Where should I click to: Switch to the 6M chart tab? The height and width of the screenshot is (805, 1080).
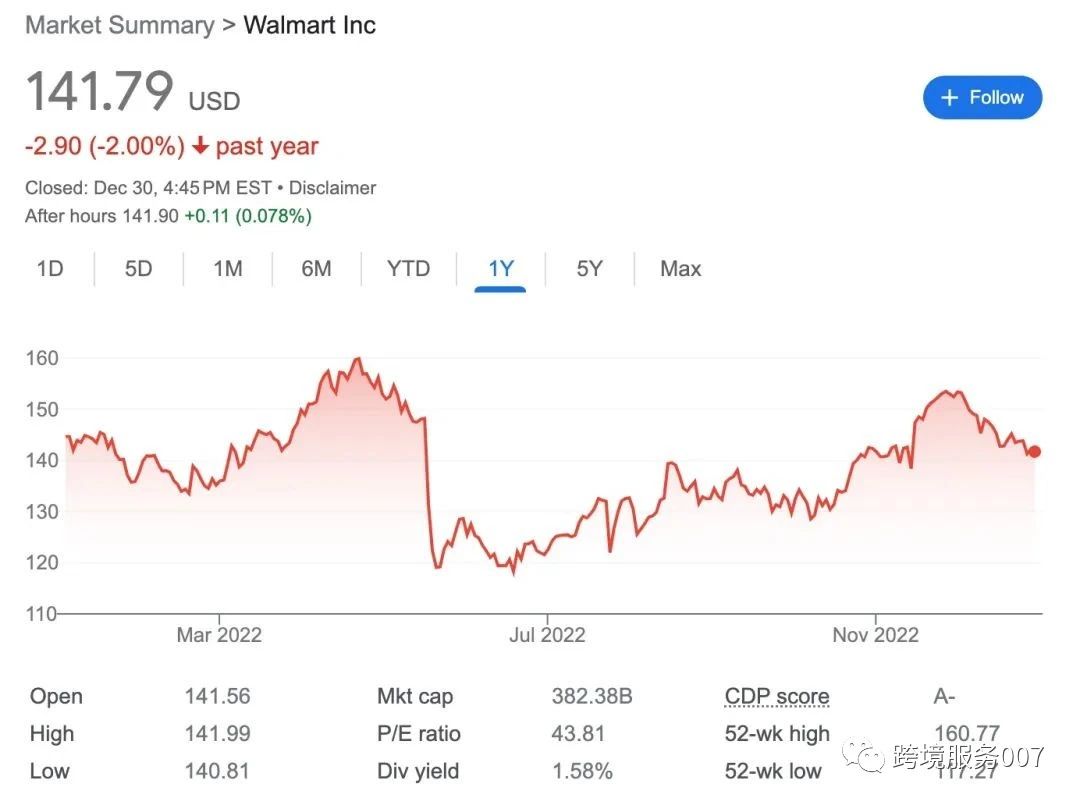(316, 269)
